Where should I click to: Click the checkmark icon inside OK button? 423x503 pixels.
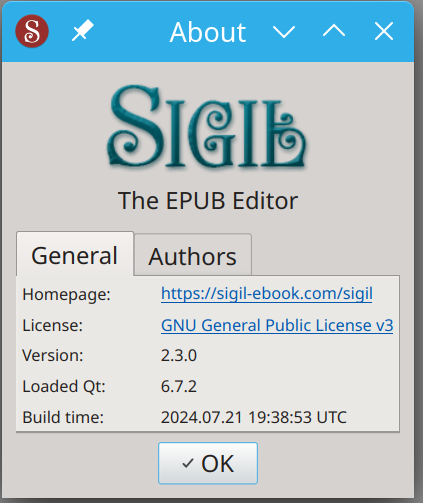pos(188,463)
